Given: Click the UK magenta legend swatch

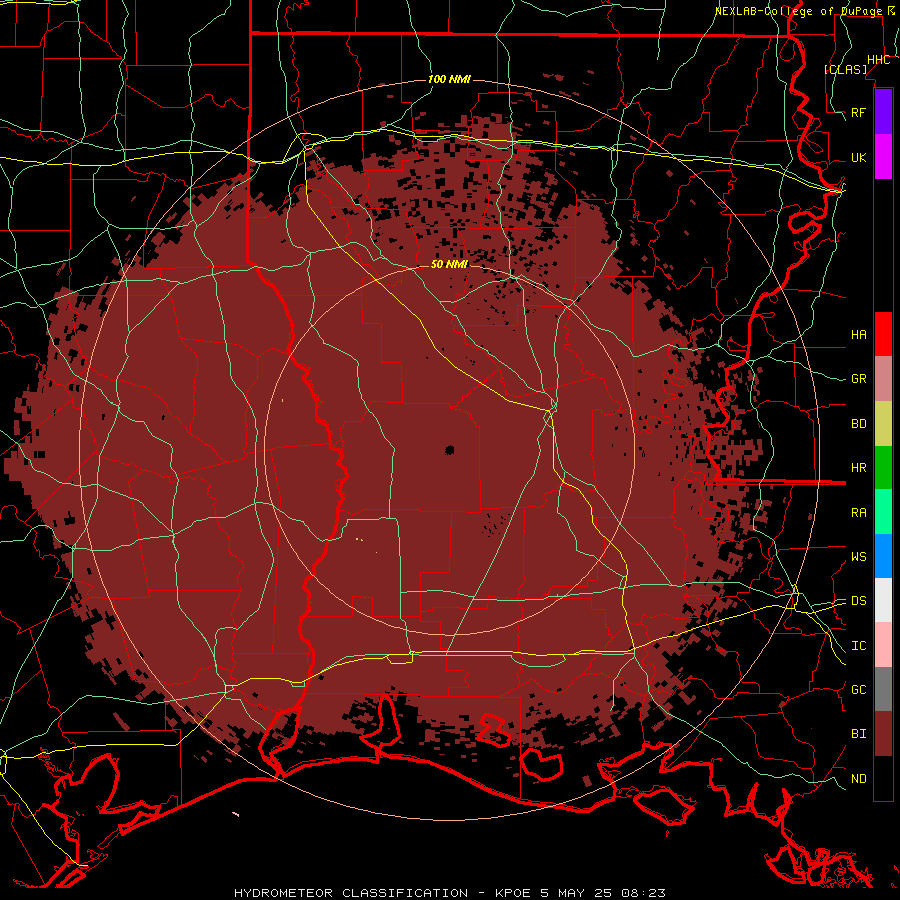Looking at the screenshot, I should [883, 157].
